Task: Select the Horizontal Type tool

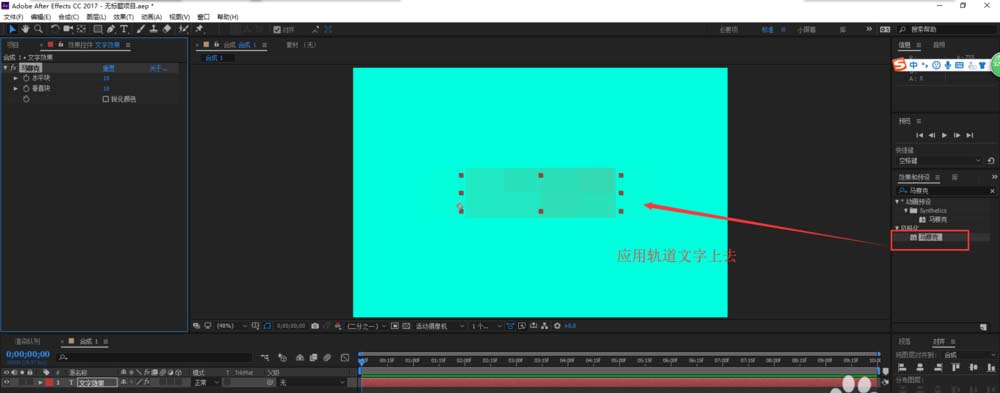Action: [124, 29]
